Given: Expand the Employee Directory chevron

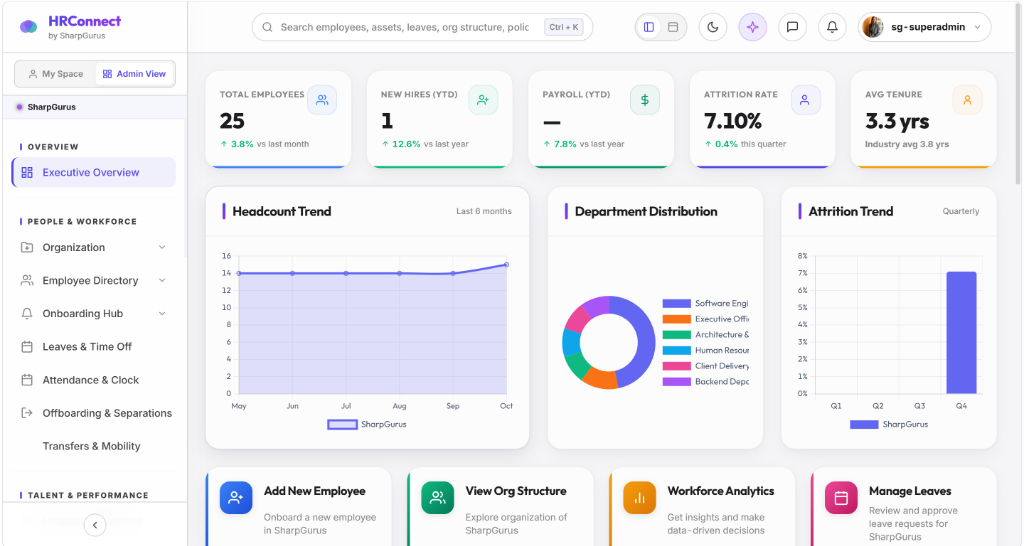Looking at the screenshot, I should (162, 280).
